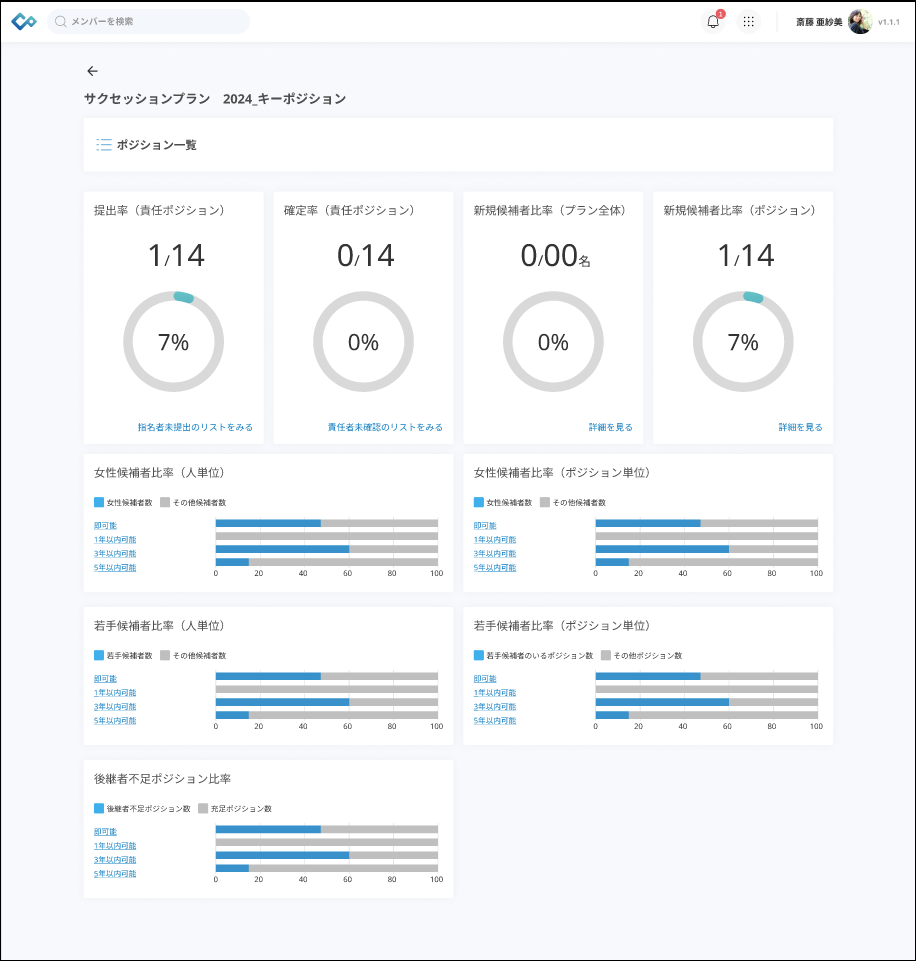The height and width of the screenshot is (961, 916).
Task: Toggle 女性候補者数 legend in 人単位 chart
Action: (x=99, y=502)
